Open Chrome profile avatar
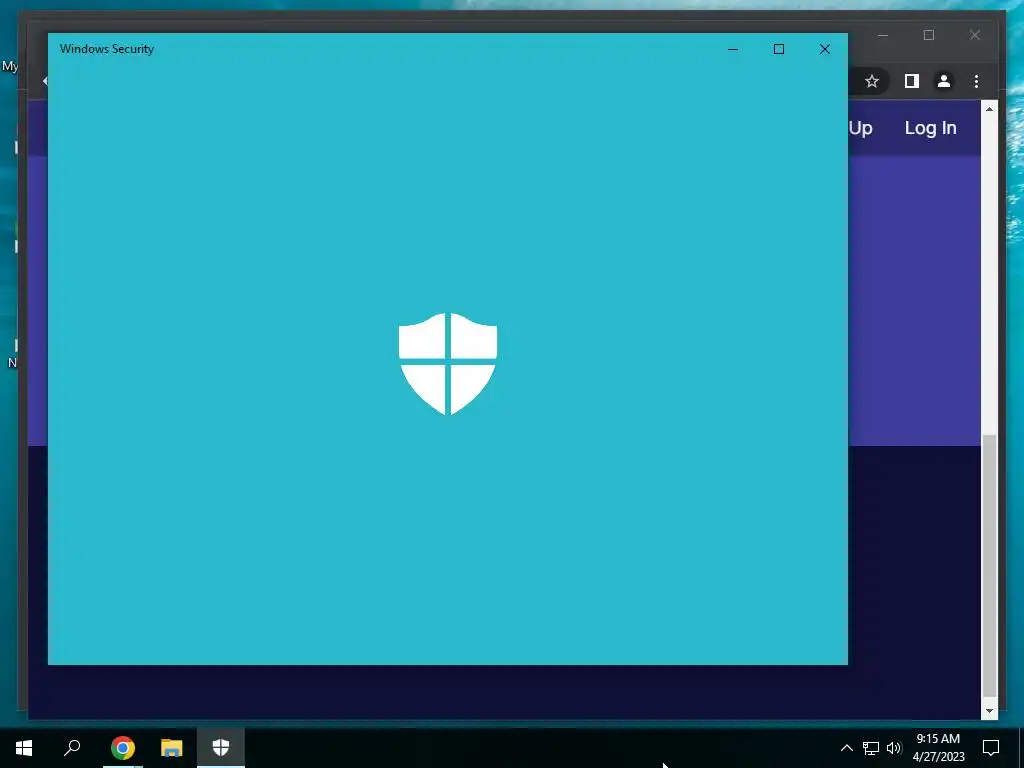 [x=944, y=81]
